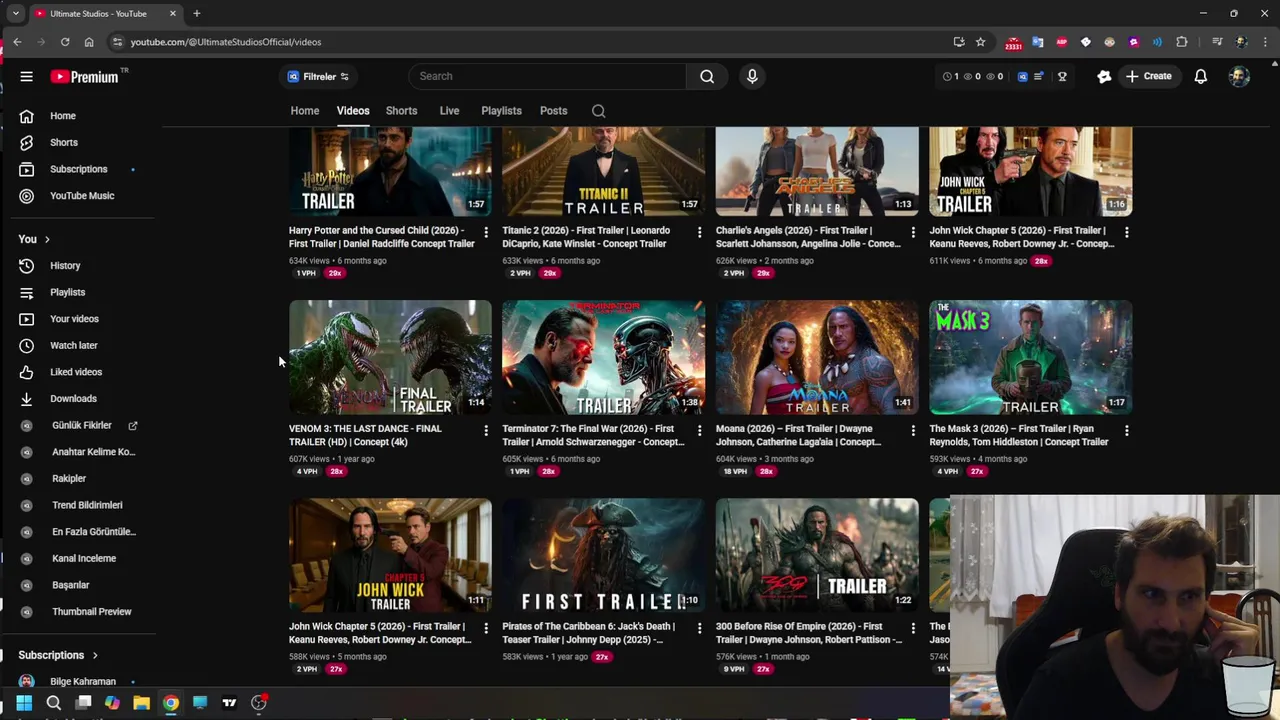Switch to the Posts channel tab
Viewport: 1280px width, 720px height.
point(553,111)
